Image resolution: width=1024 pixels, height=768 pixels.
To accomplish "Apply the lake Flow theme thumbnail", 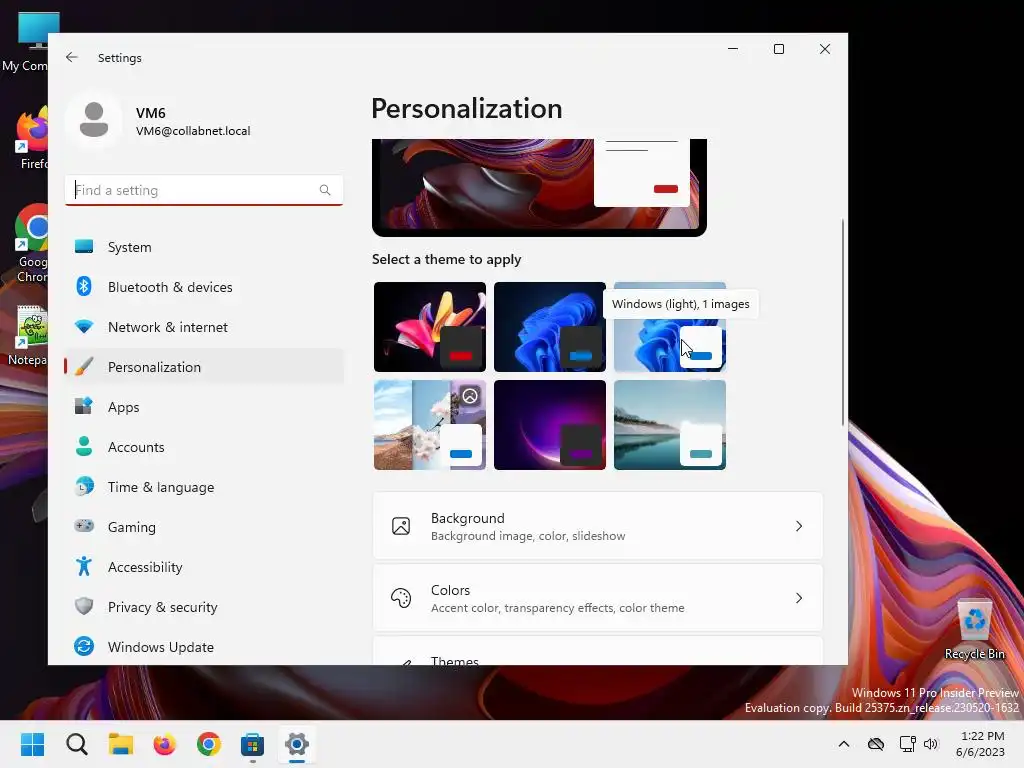I will [669, 425].
